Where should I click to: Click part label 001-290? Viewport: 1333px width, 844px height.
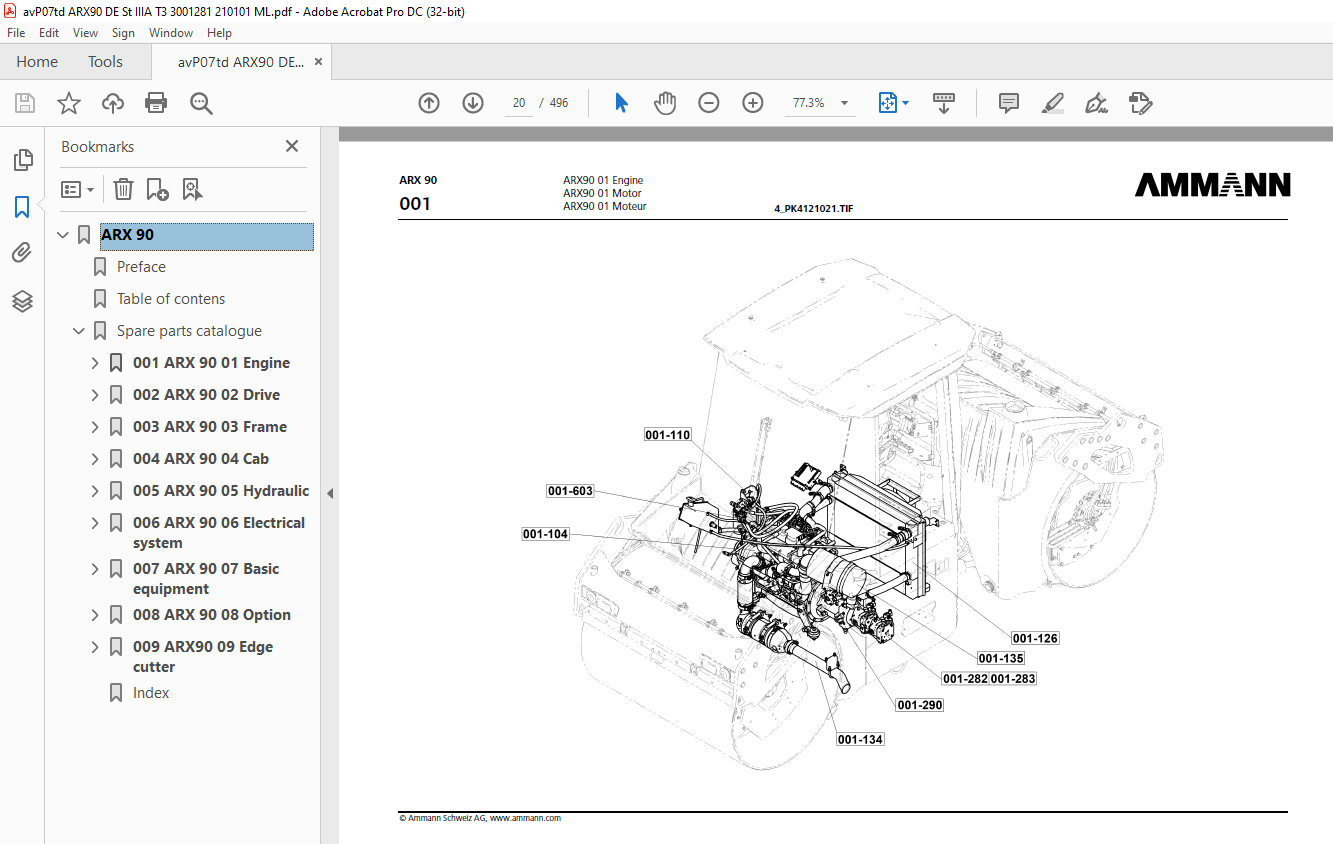[920, 705]
